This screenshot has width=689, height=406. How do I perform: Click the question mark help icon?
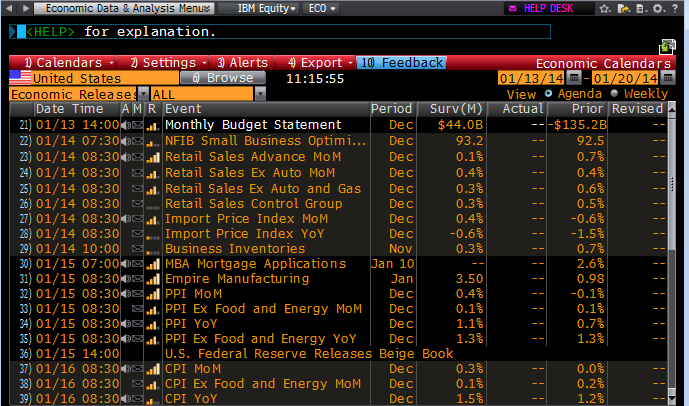(x=674, y=8)
